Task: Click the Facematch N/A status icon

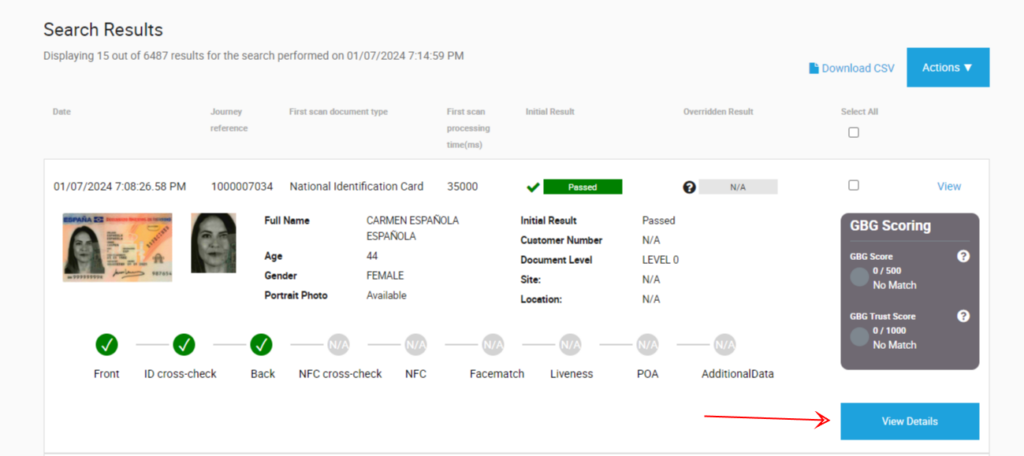Action: (x=493, y=345)
